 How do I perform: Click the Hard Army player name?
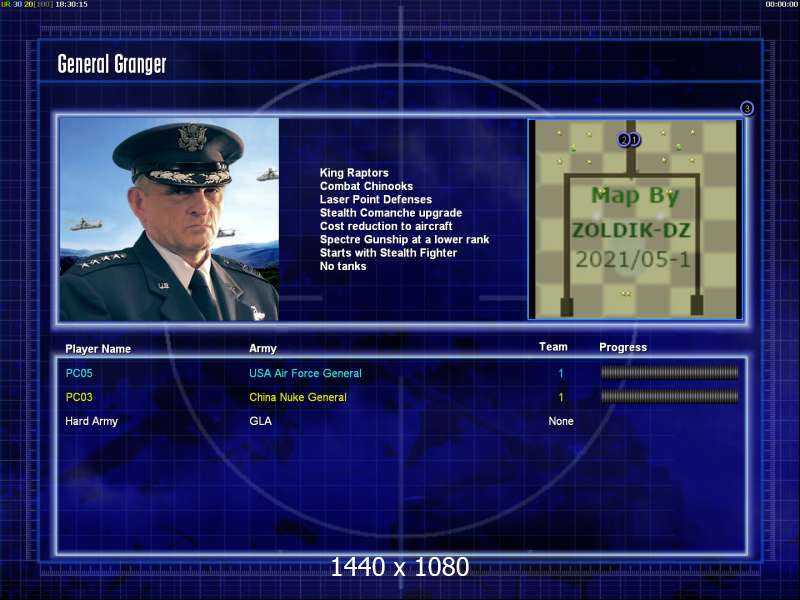[x=91, y=421]
